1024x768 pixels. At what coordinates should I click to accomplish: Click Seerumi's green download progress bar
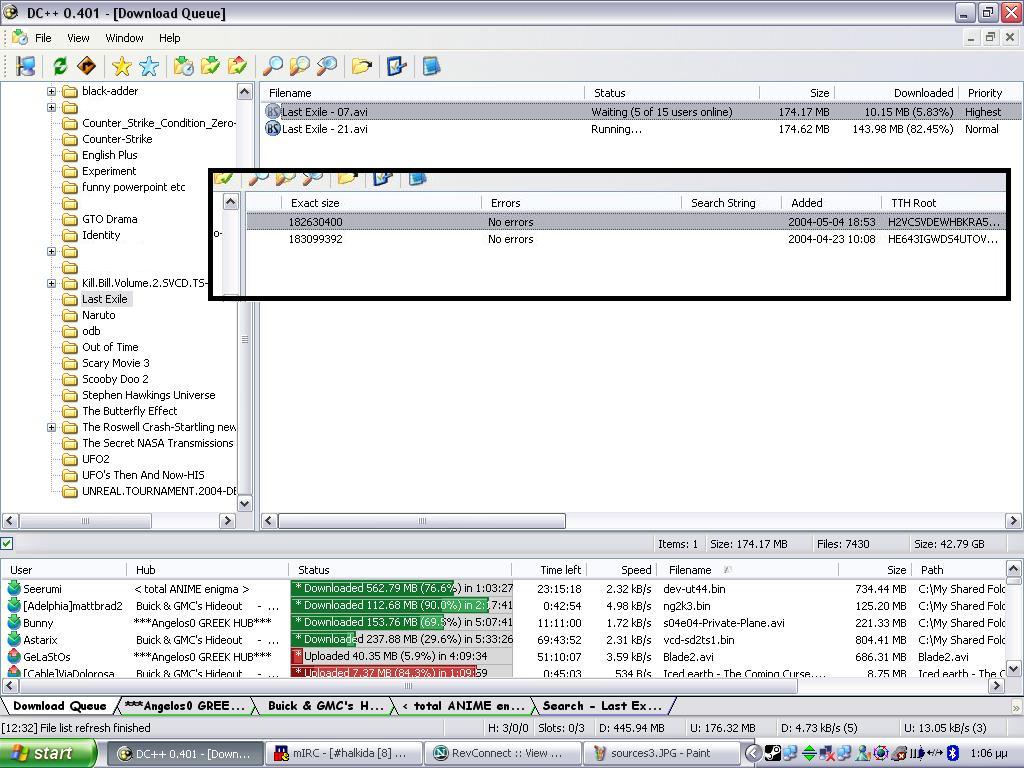pos(402,588)
